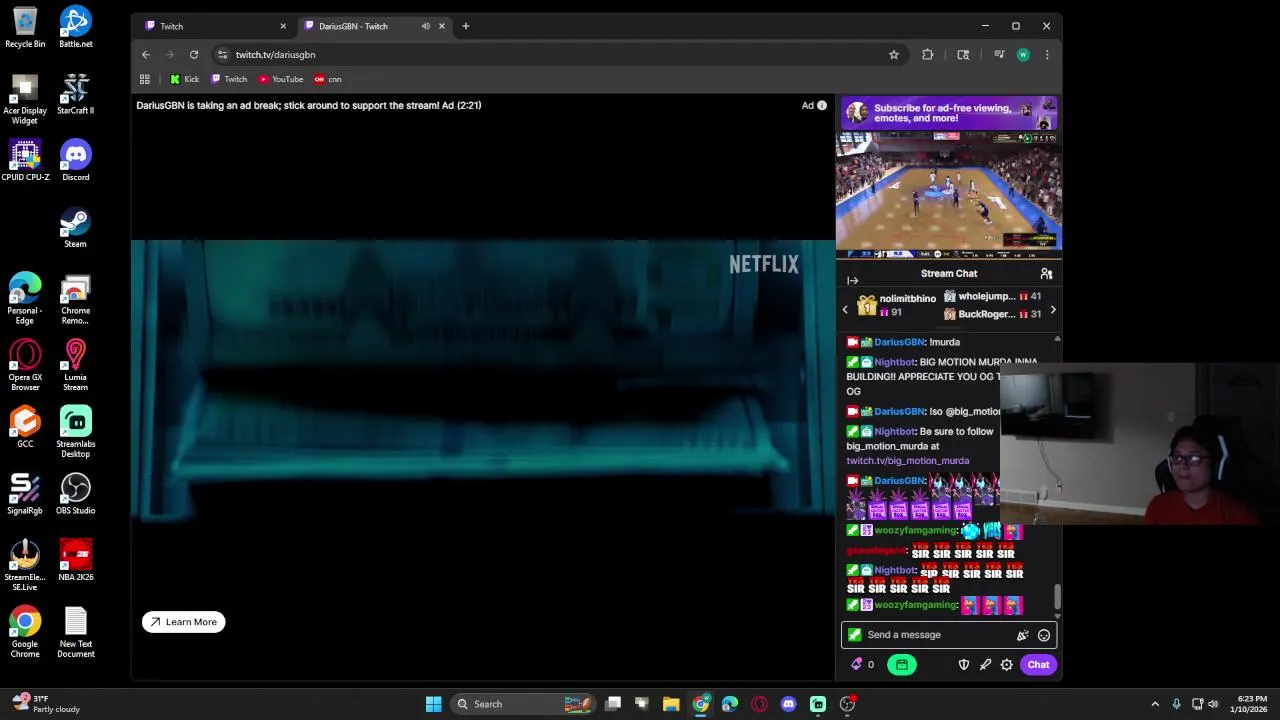The image size is (1280, 720).
Task: Click the address bar URL
Action: tap(275, 55)
